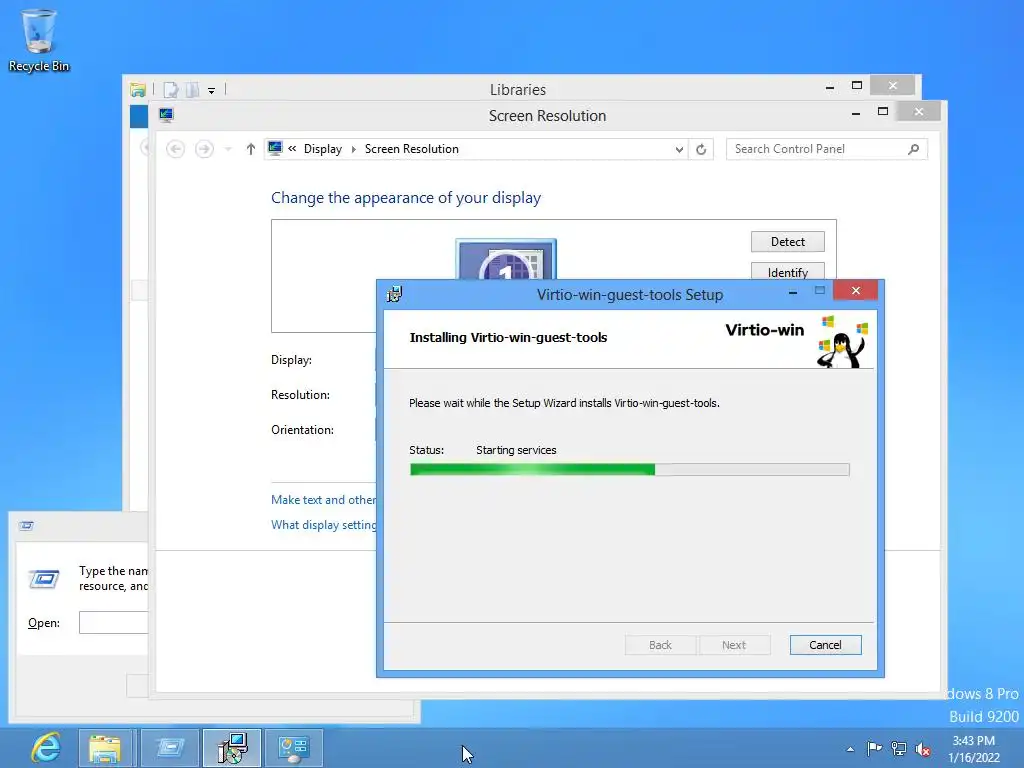Click the Display breadcrumb in address bar

point(323,149)
